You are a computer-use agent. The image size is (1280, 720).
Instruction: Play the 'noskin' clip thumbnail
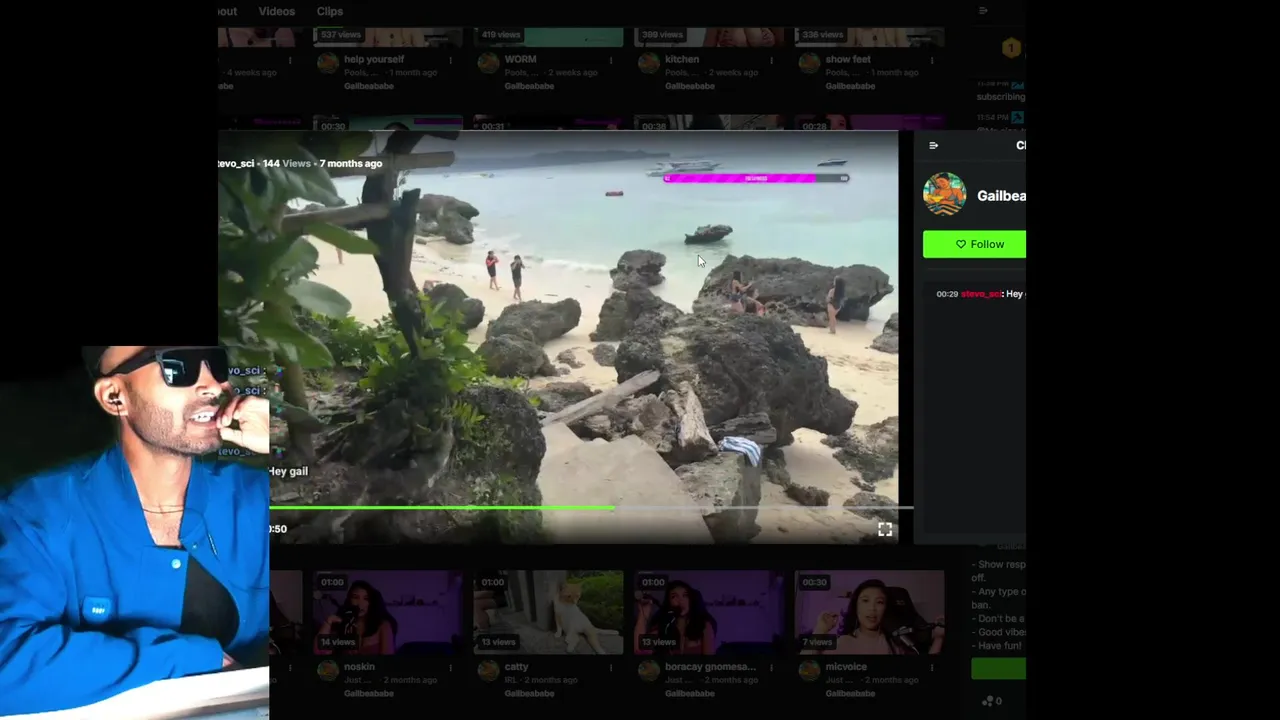tap(387, 613)
